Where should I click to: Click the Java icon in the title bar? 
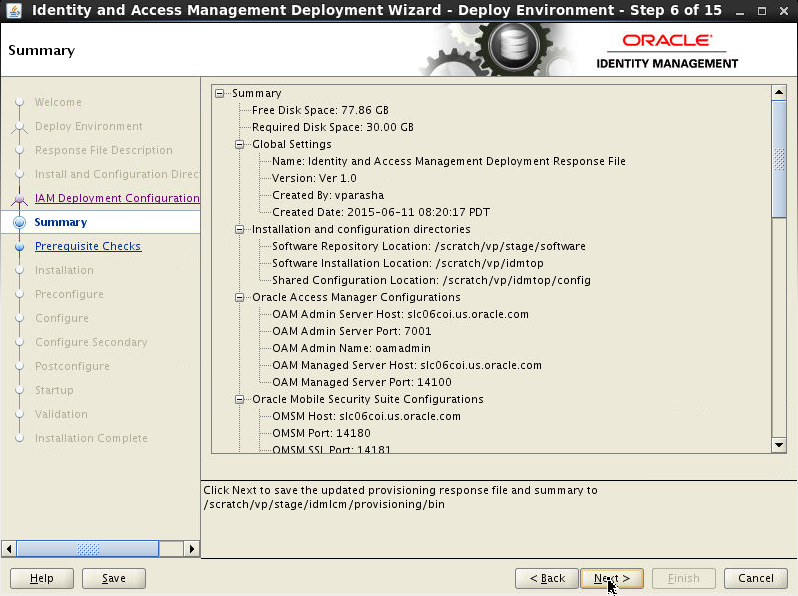click(14, 10)
